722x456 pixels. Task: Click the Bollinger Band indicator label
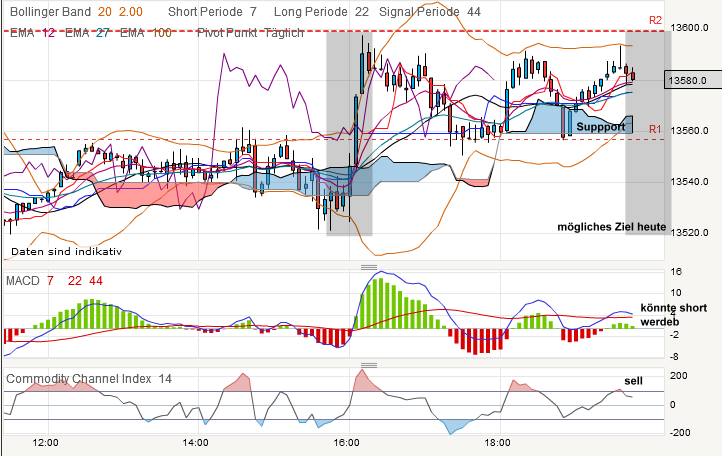coord(50,12)
